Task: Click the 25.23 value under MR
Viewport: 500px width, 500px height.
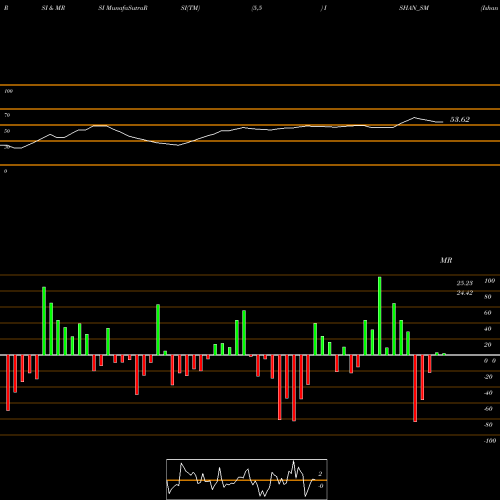Action: pyautogui.click(x=465, y=283)
